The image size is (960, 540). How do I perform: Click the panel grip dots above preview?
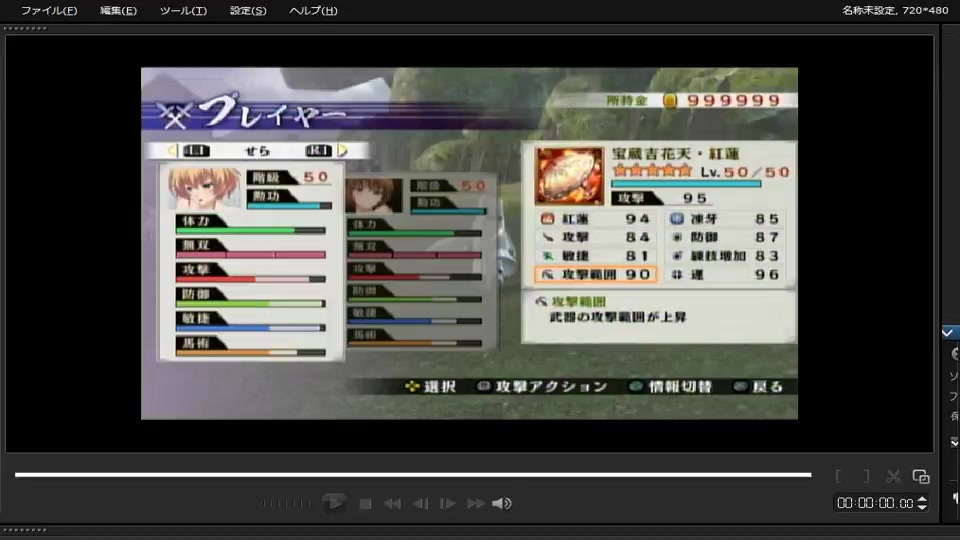tap(25, 28)
